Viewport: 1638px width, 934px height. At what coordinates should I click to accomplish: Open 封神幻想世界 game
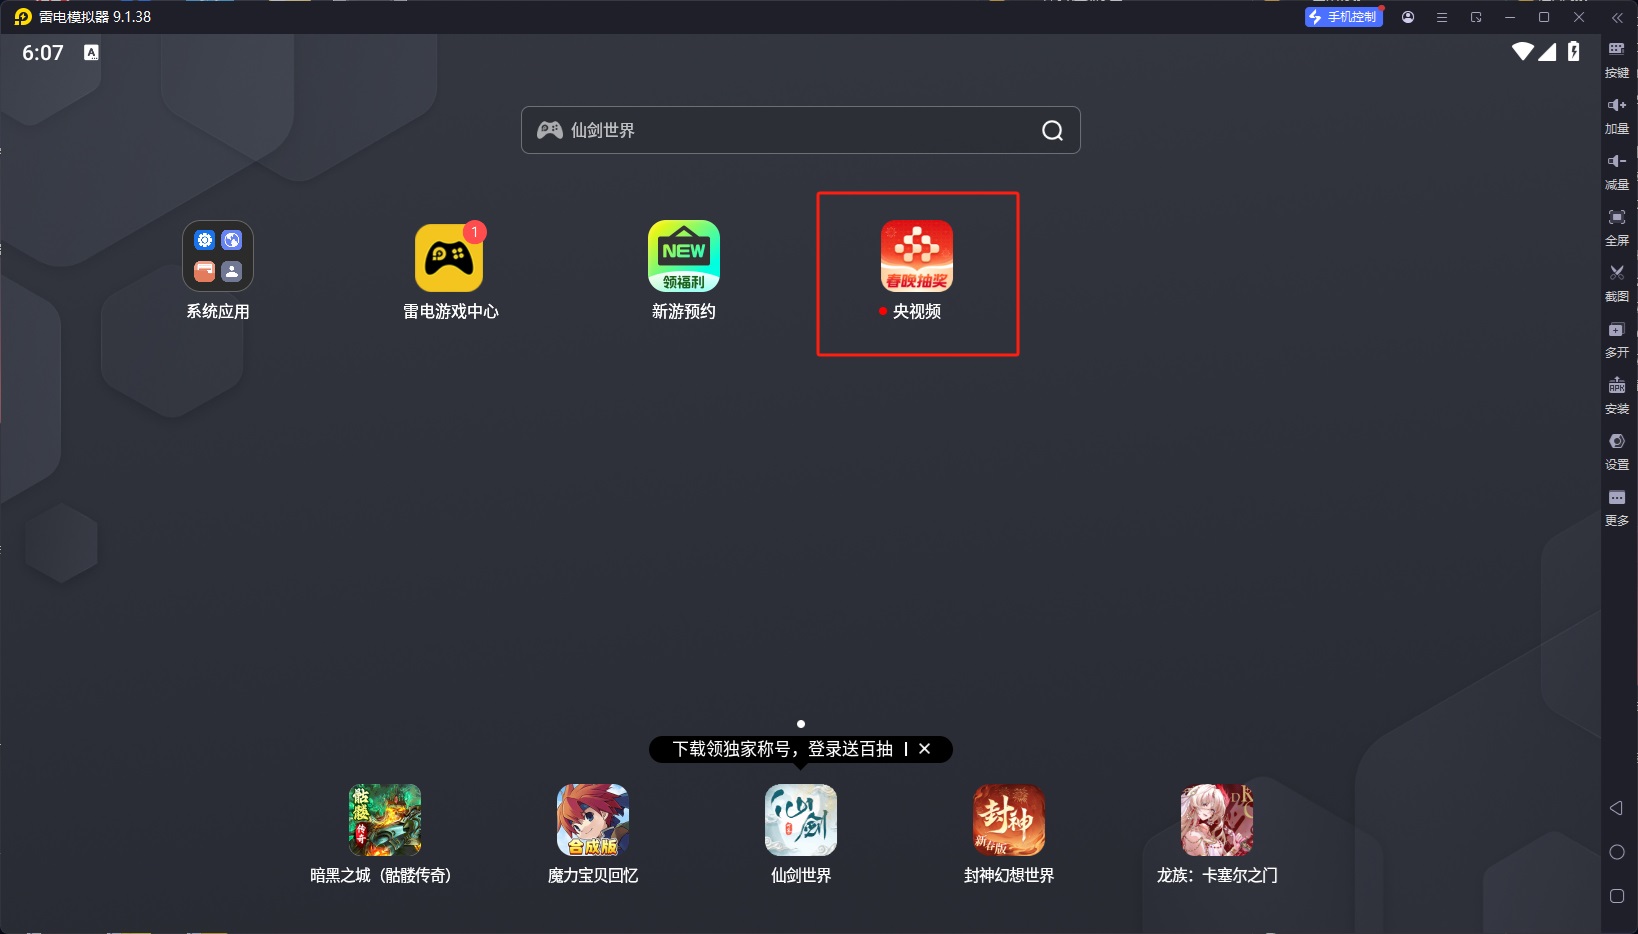1007,820
